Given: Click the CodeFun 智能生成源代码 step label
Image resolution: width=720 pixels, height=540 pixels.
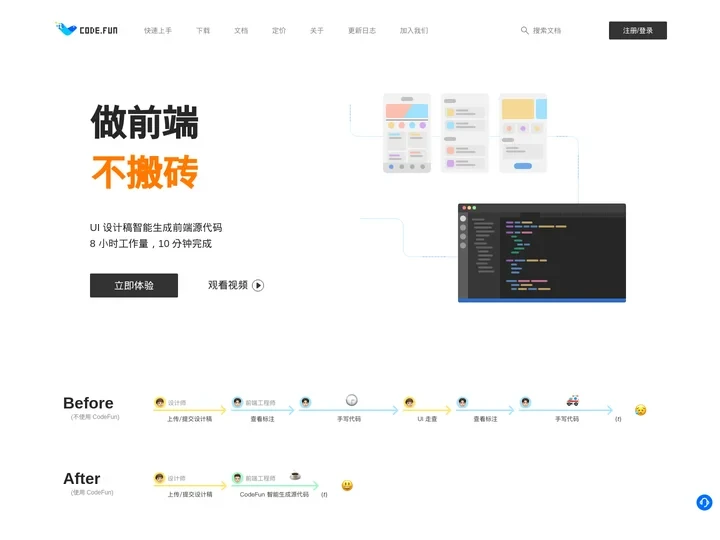Looking at the screenshot, I should click(274, 495).
